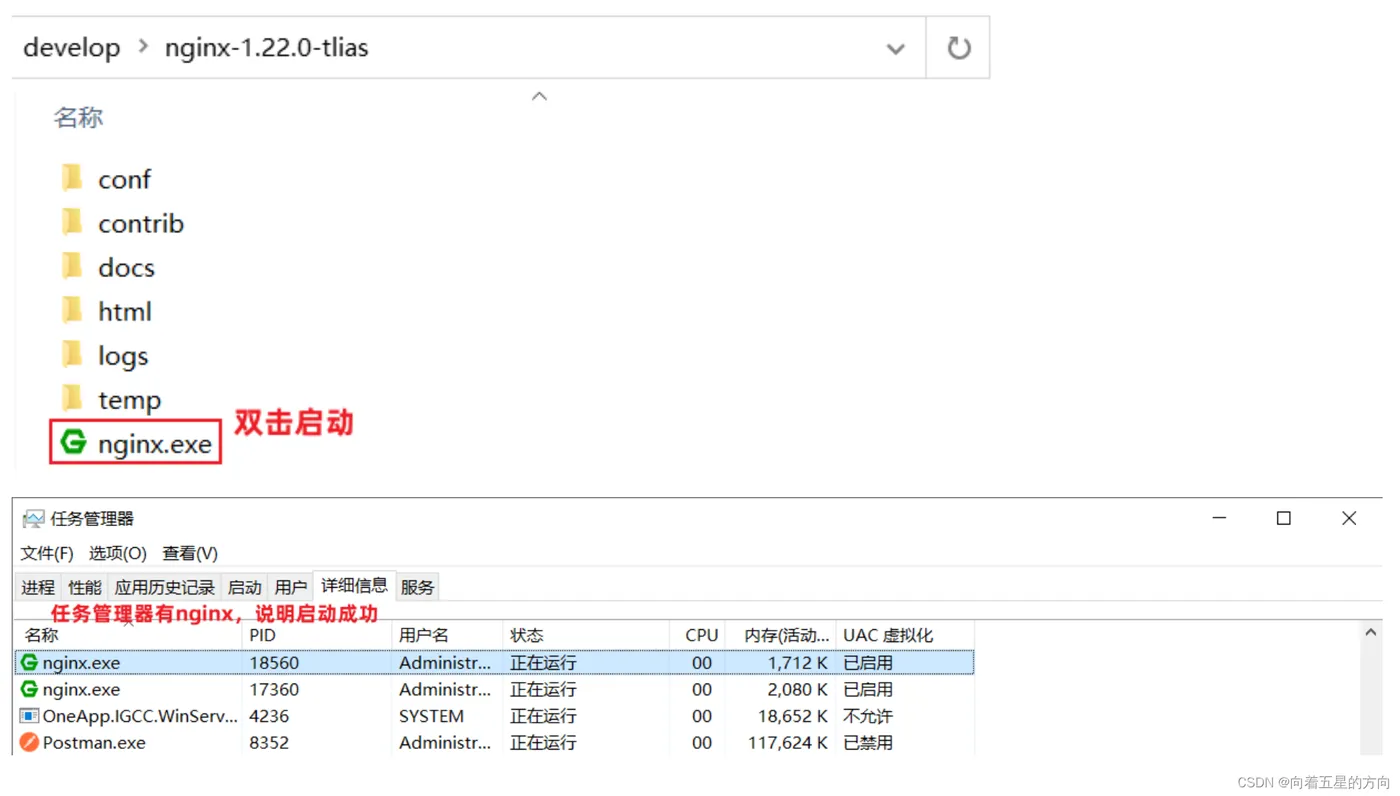The image size is (1400, 796).
Task: Click the develop breadcrumb in the address bar
Action: tap(71, 47)
